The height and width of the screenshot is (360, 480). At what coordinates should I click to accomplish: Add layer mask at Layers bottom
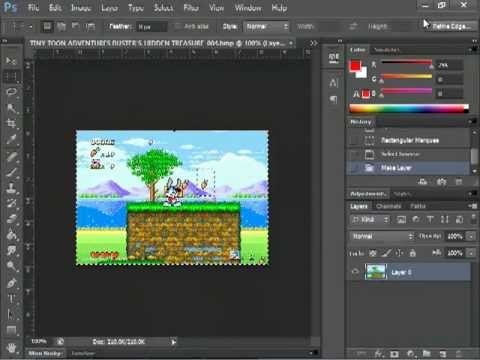(x=394, y=354)
